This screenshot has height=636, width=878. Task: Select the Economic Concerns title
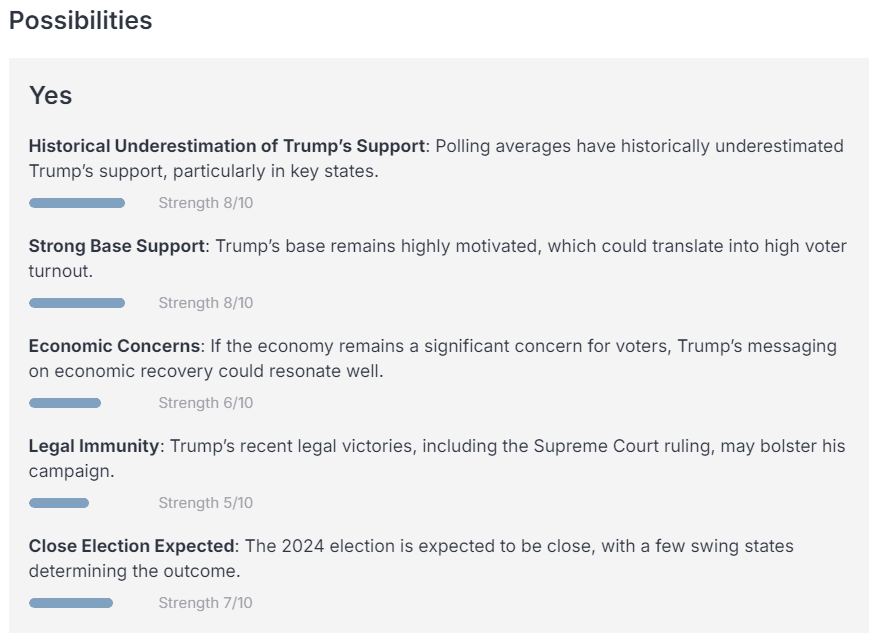pos(114,346)
